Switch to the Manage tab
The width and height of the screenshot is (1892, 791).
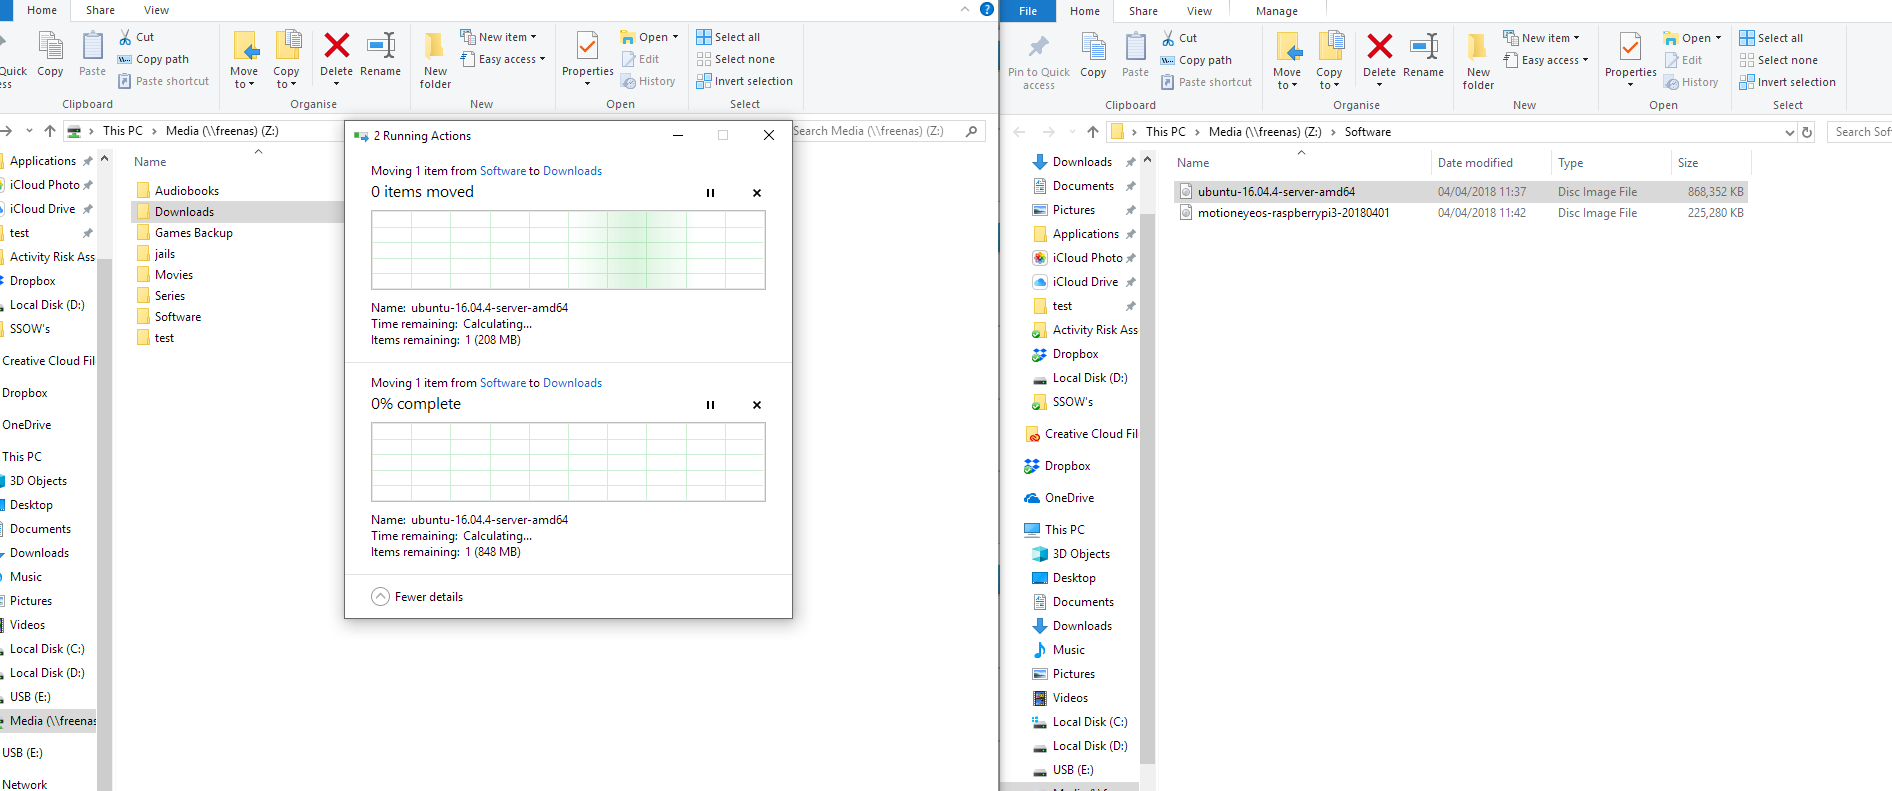(1276, 11)
